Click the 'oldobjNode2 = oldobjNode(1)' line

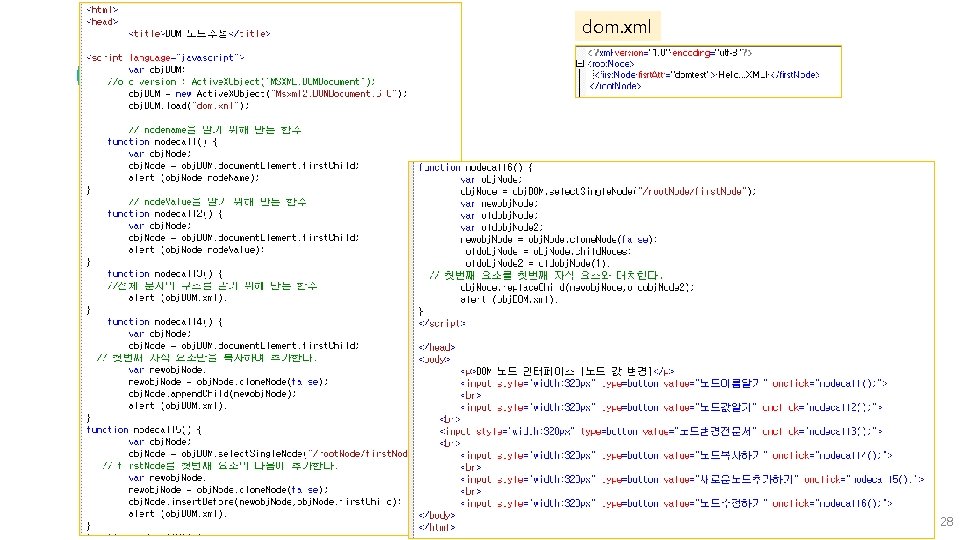point(536,263)
